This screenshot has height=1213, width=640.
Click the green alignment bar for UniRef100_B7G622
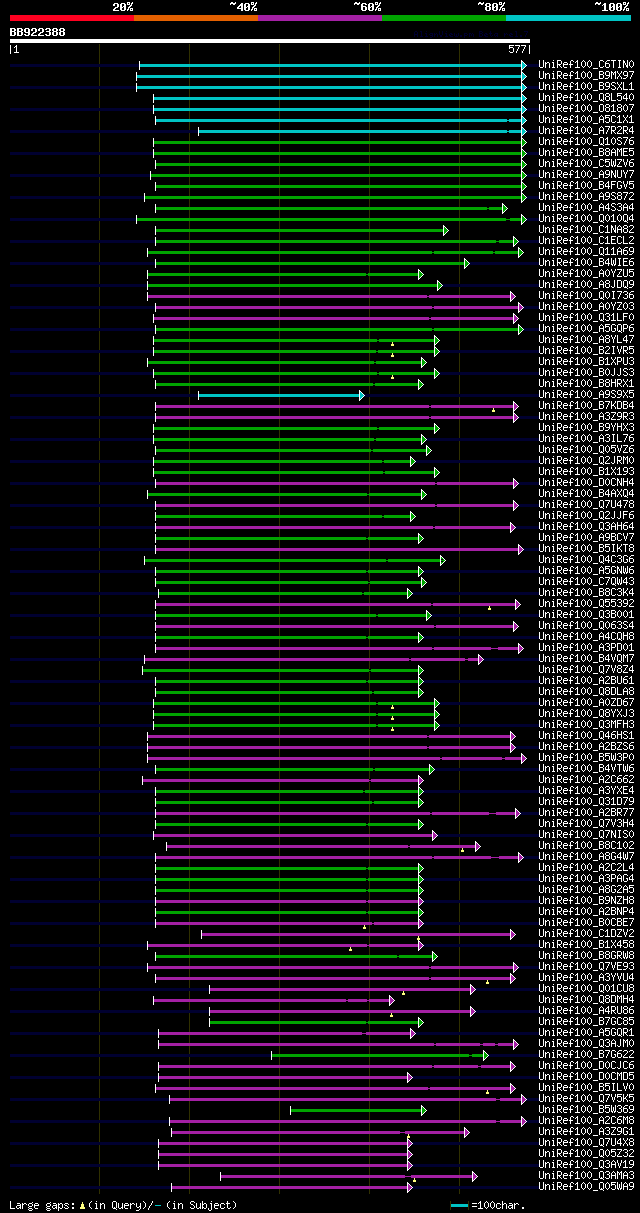coord(379,1055)
